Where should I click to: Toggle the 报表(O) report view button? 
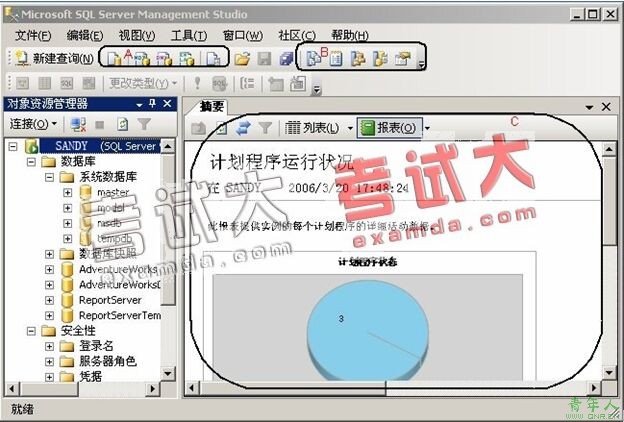[x=389, y=128]
